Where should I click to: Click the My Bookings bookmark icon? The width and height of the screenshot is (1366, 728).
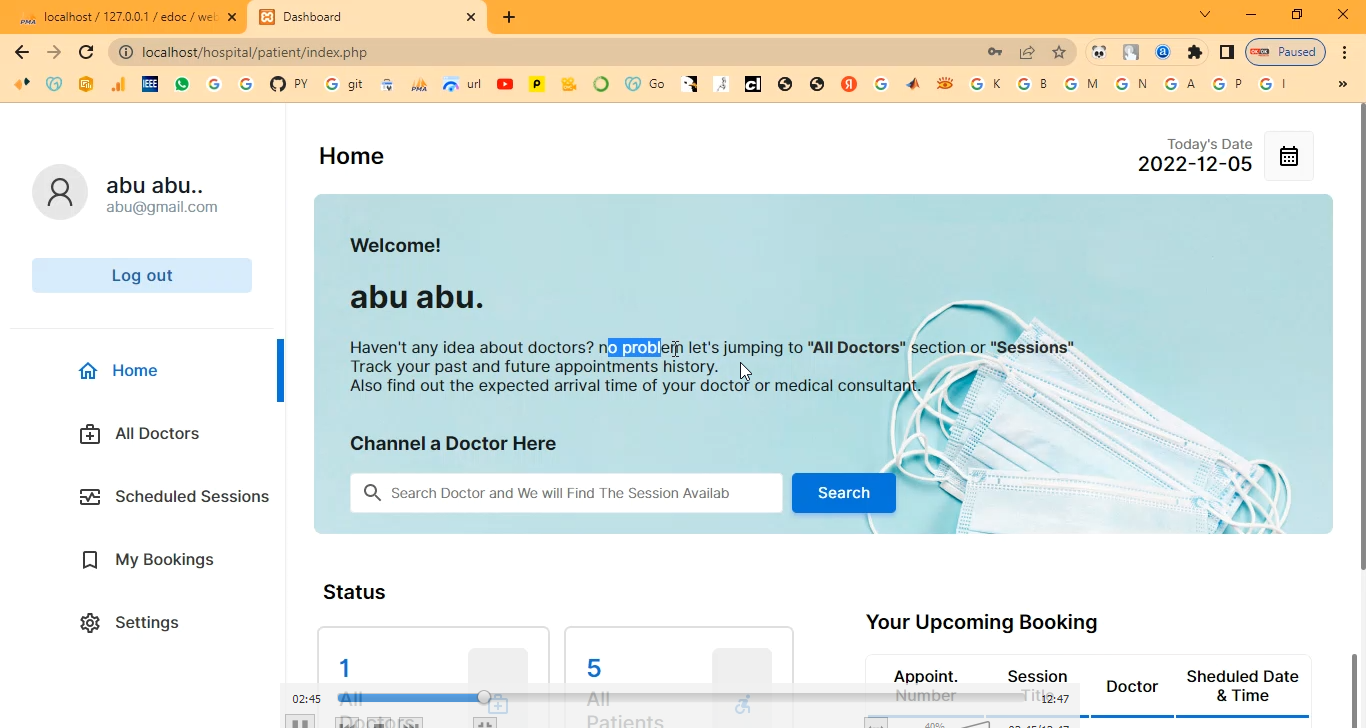click(90, 560)
